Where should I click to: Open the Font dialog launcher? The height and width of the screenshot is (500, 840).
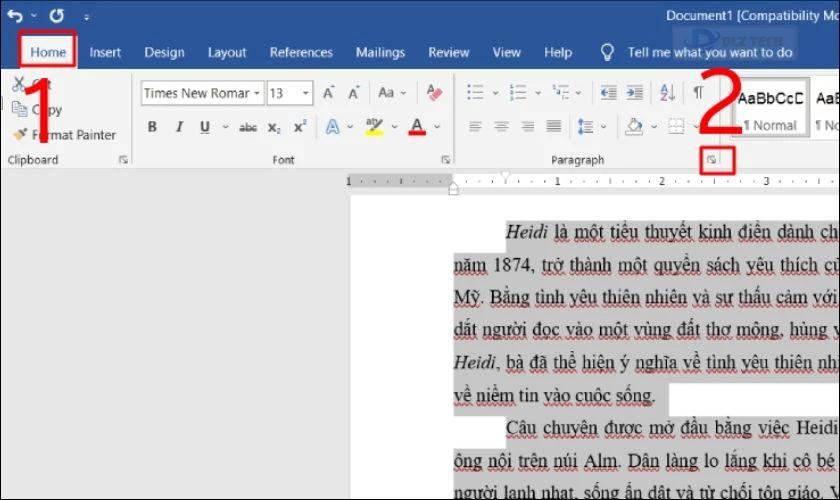[x=445, y=160]
